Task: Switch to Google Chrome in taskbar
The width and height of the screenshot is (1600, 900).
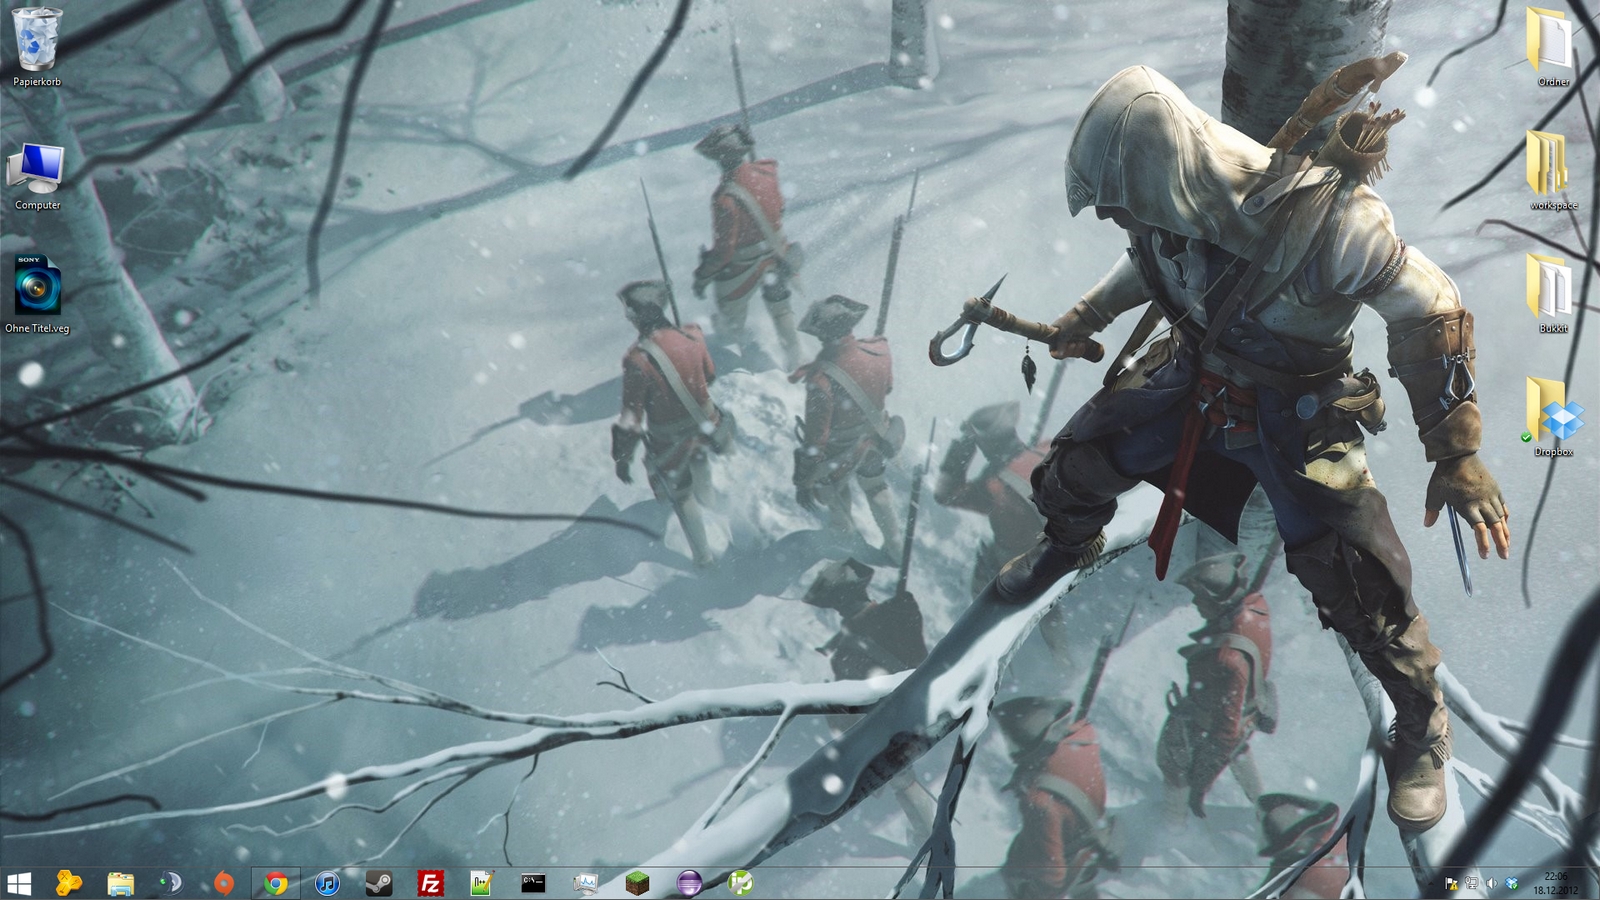Action: pos(276,883)
